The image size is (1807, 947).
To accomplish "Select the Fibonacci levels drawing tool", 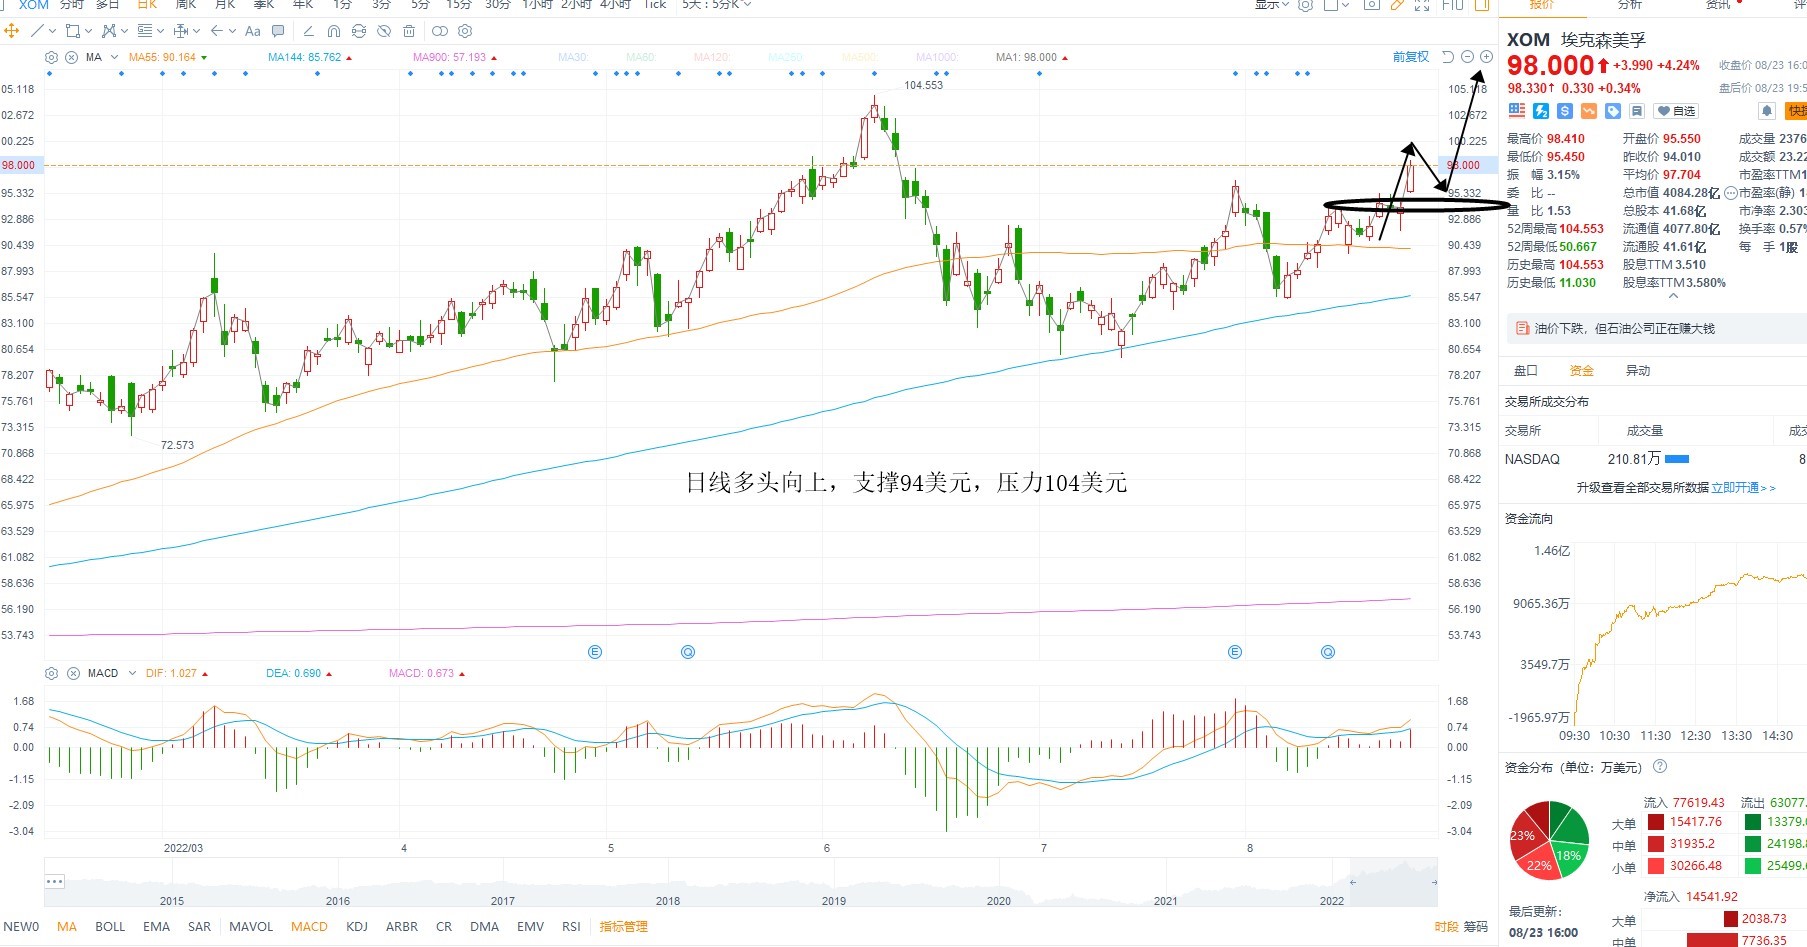I will click(x=145, y=31).
